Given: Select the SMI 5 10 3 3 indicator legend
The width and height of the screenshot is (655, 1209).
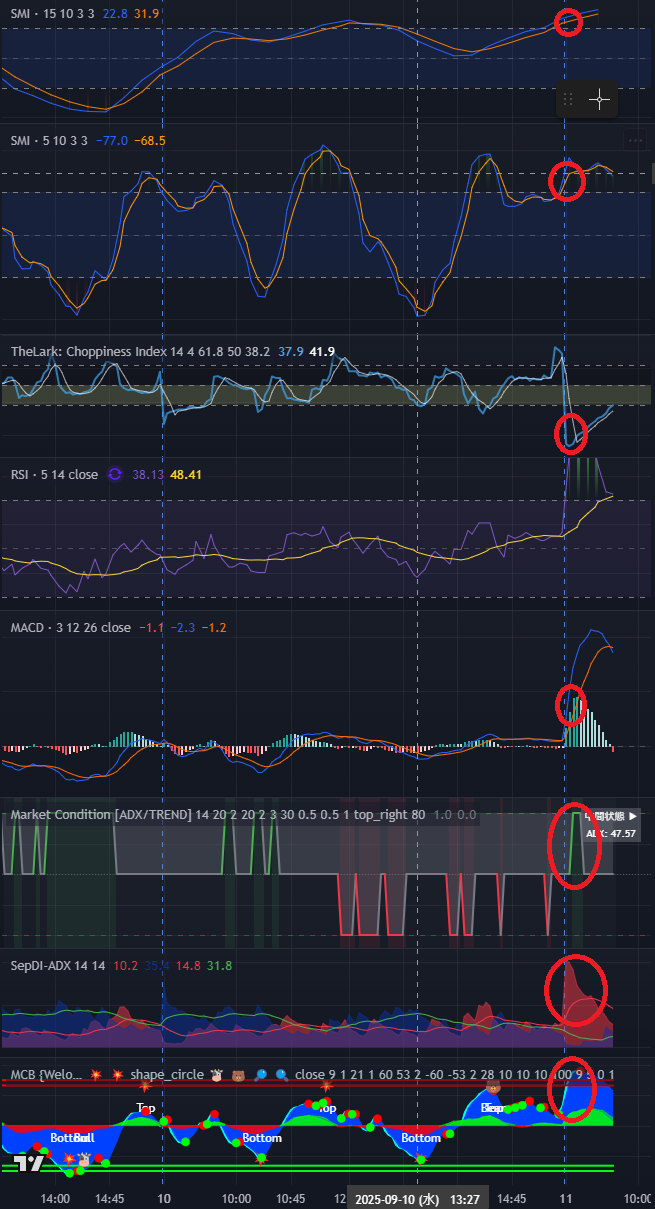Looking at the screenshot, I should coord(49,141).
